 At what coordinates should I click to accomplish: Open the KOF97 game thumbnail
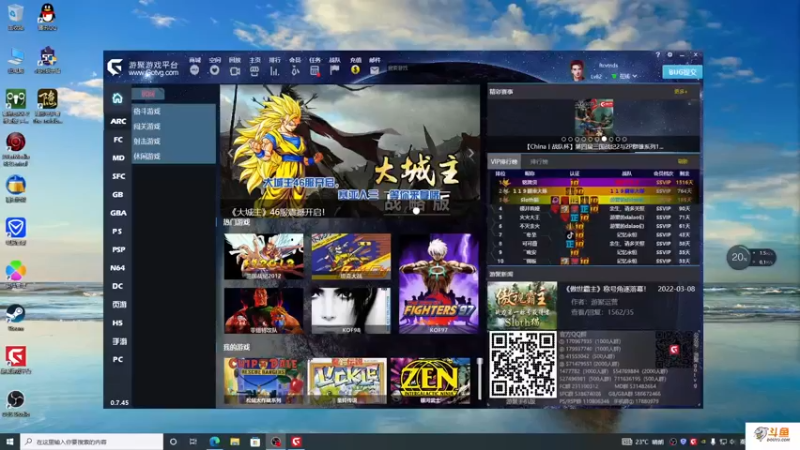(439, 284)
